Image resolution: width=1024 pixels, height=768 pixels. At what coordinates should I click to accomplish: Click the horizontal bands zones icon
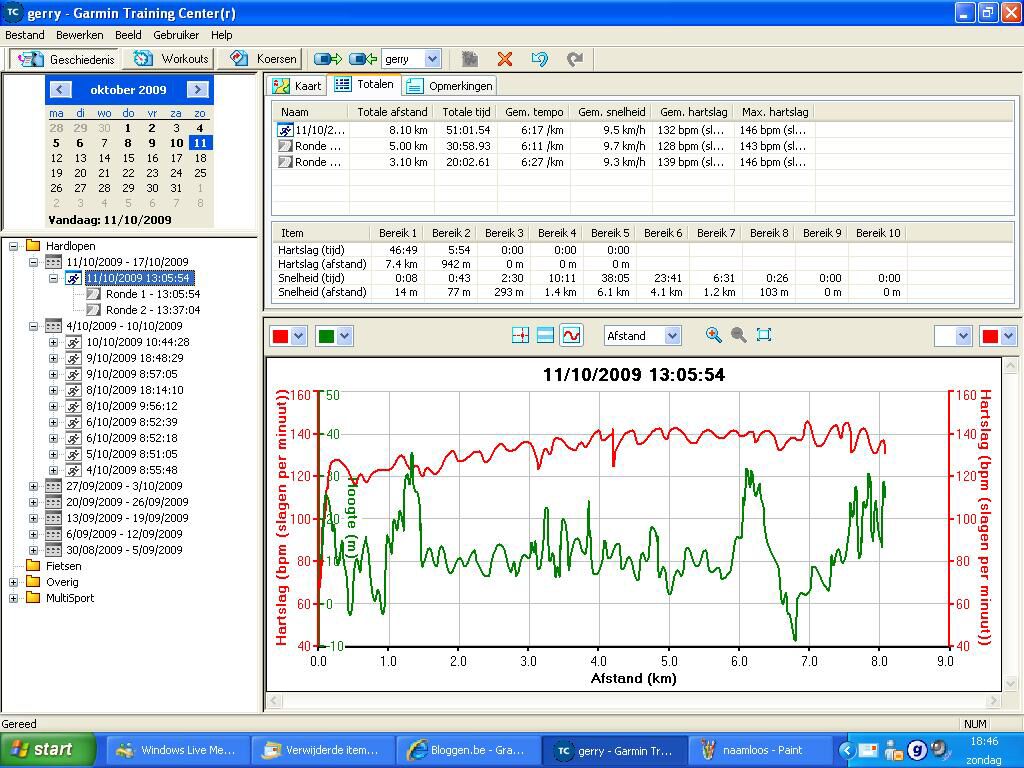(545, 336)
